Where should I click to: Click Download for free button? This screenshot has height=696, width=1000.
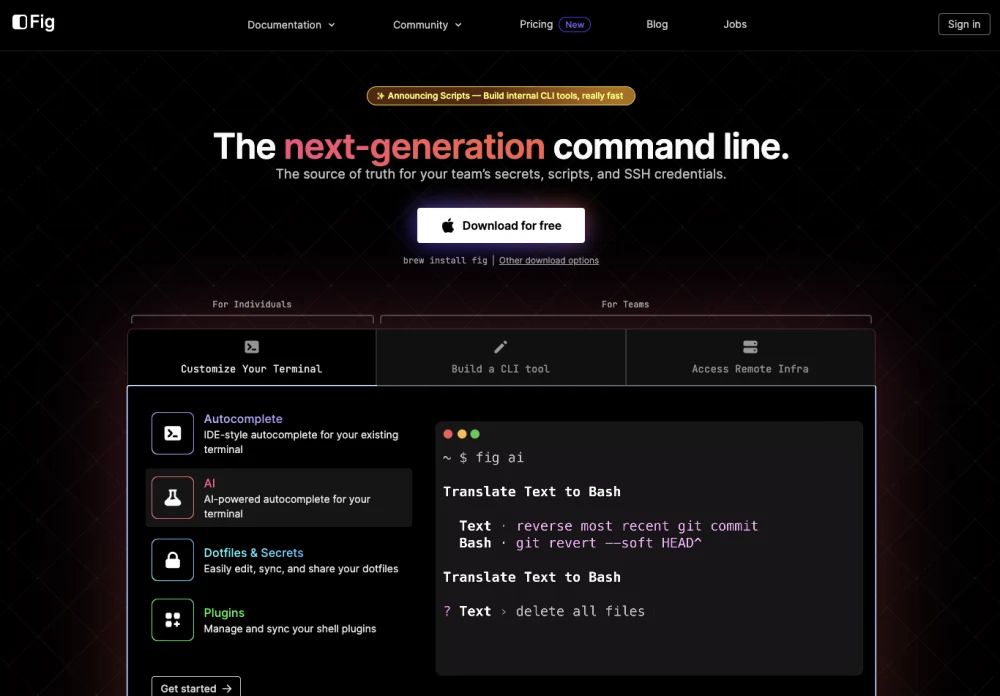coord(501,225)
